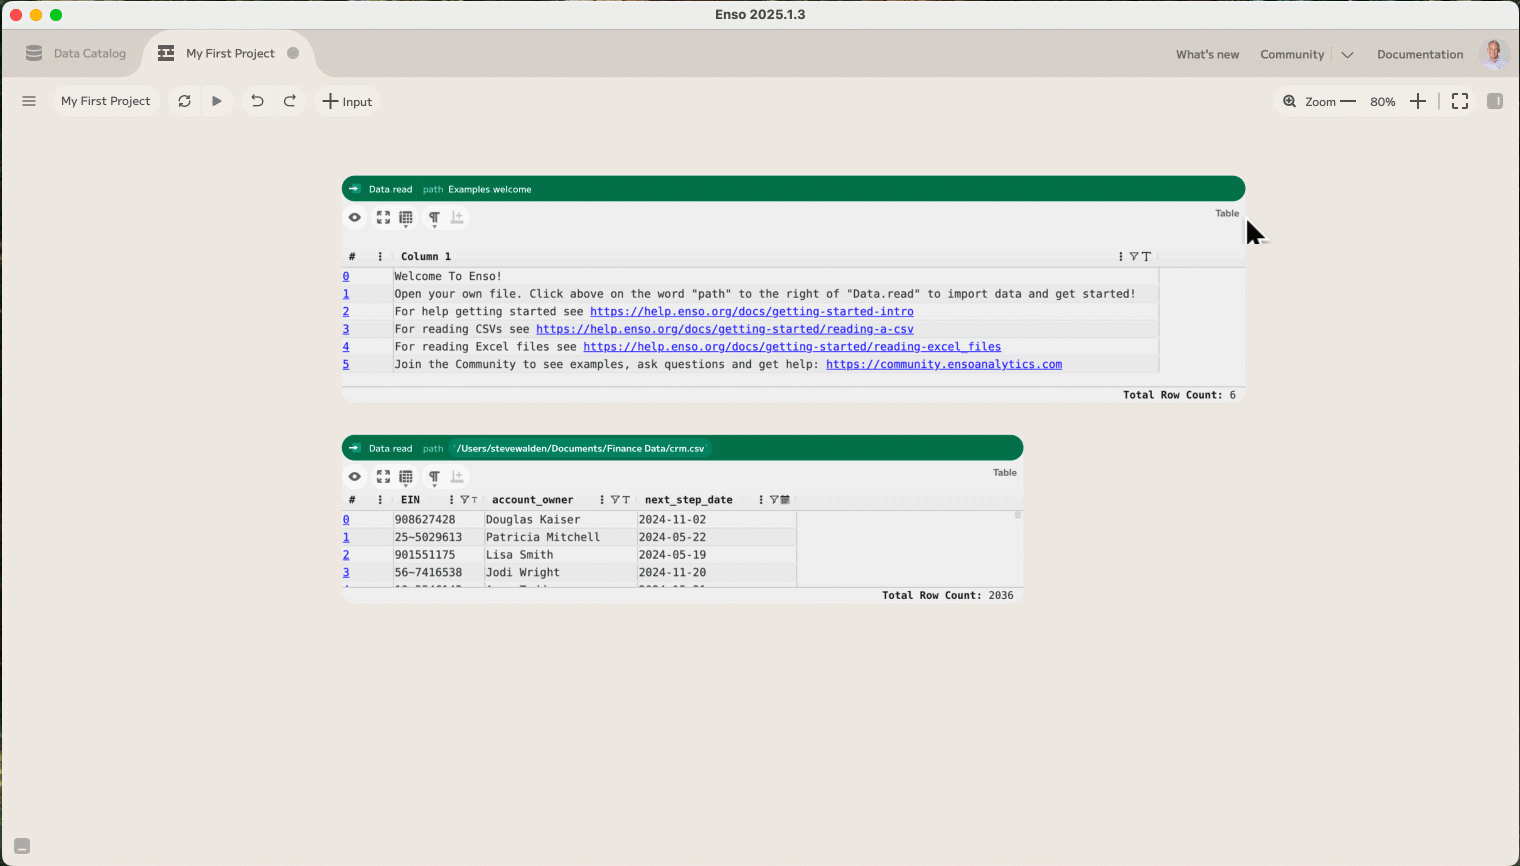Select the date cell 2024-11-20
1520x866 pixels.
(x=716, y=572)
